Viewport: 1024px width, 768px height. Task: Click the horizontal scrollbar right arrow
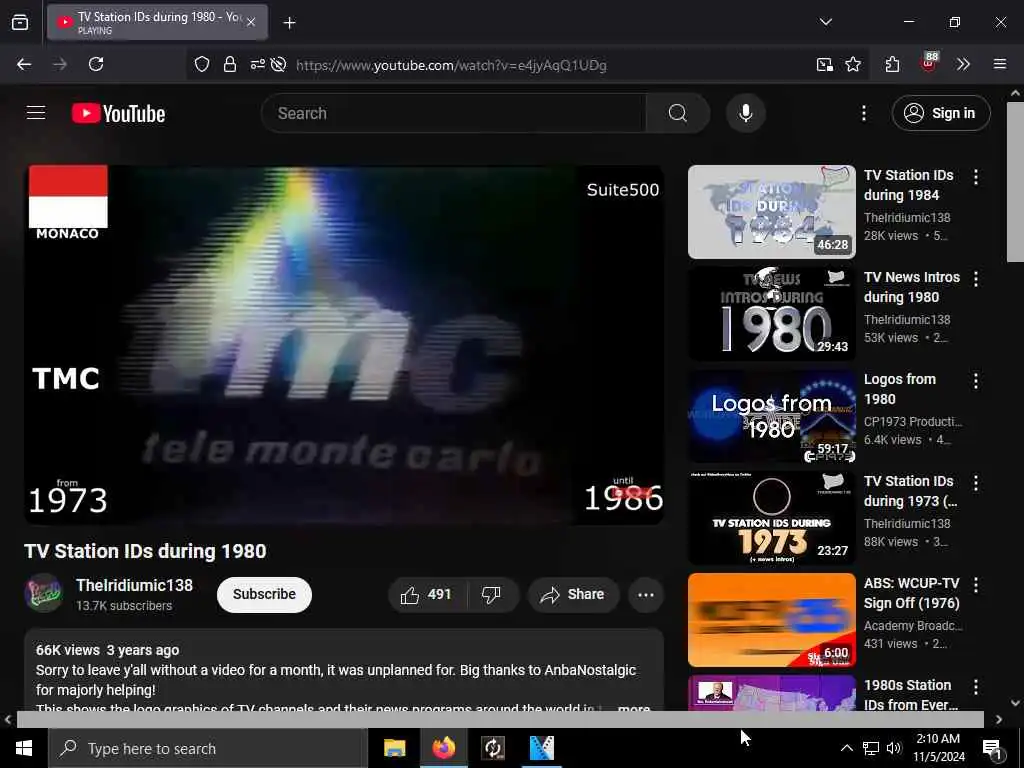999,719
